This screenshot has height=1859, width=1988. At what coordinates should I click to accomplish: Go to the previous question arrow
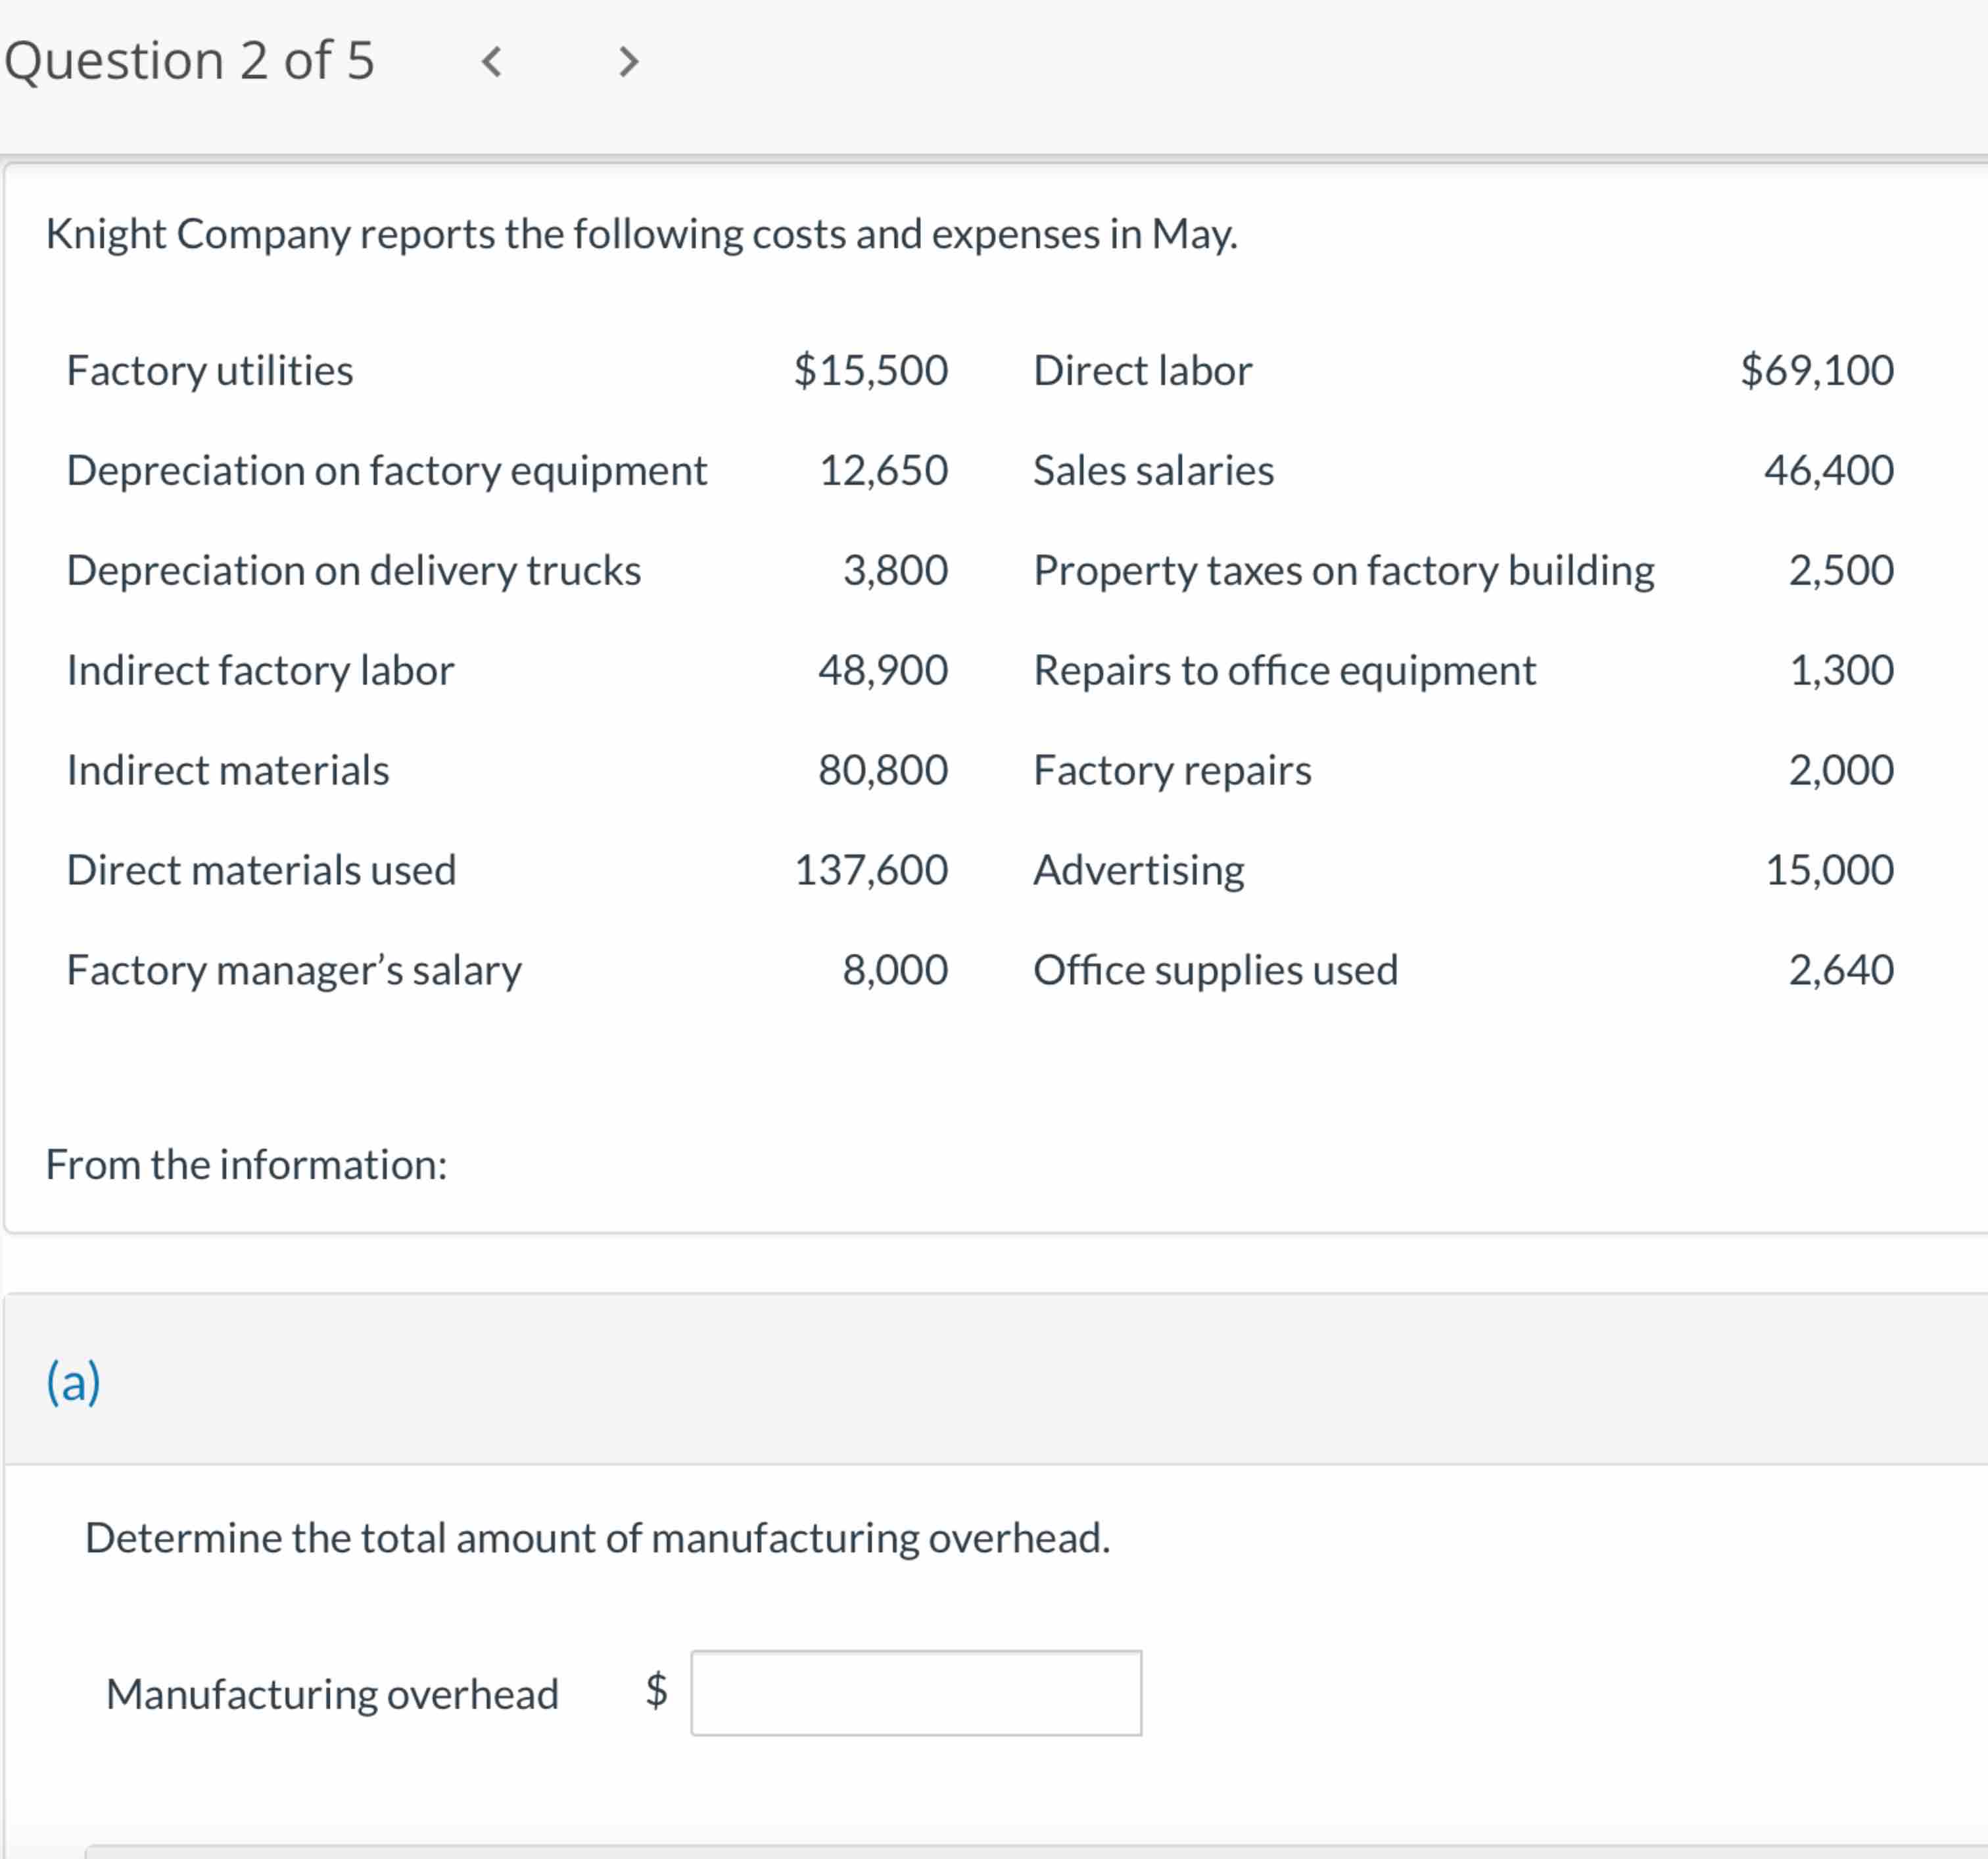491,62
